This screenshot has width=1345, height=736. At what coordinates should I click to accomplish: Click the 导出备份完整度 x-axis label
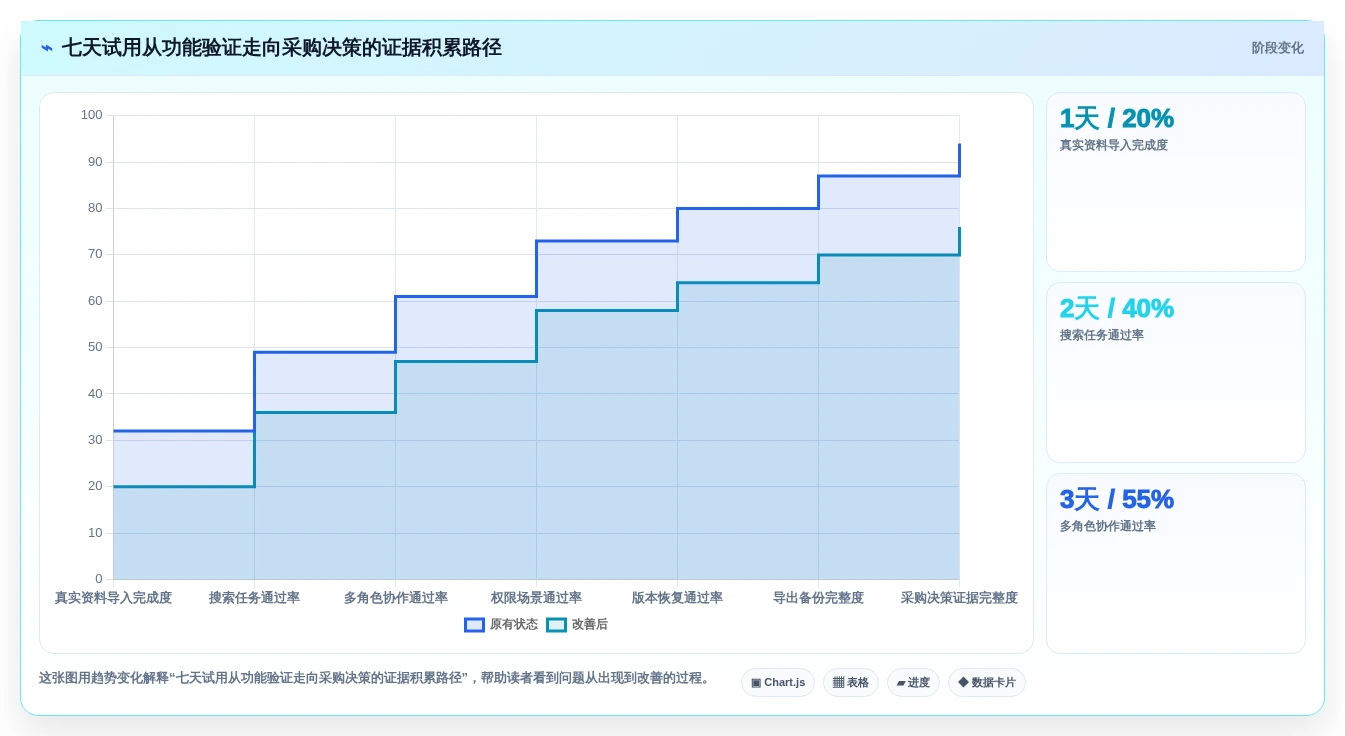click(x=818, y=598)
